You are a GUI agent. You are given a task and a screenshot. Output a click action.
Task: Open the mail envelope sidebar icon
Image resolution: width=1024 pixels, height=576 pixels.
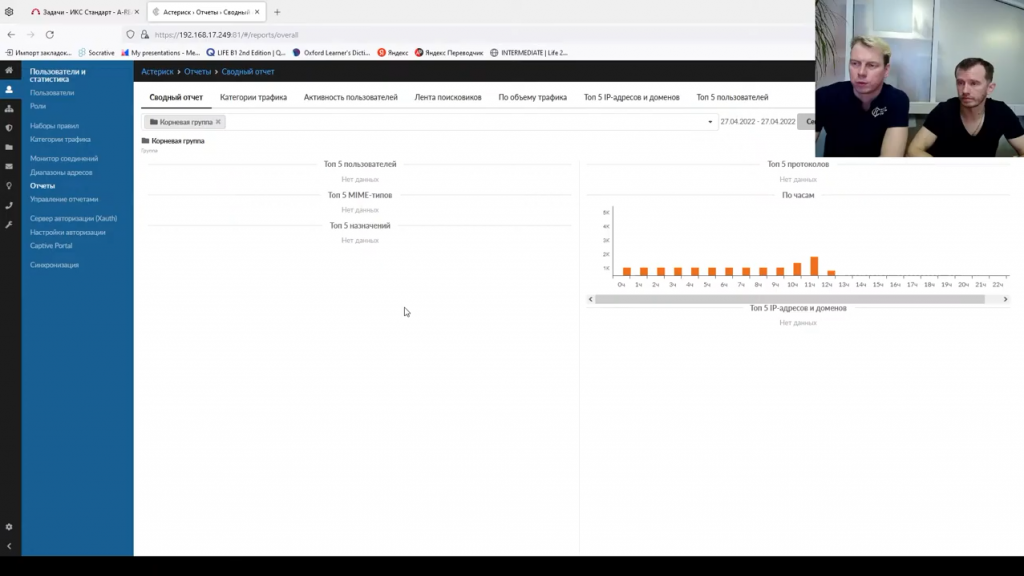pos(9,167)
